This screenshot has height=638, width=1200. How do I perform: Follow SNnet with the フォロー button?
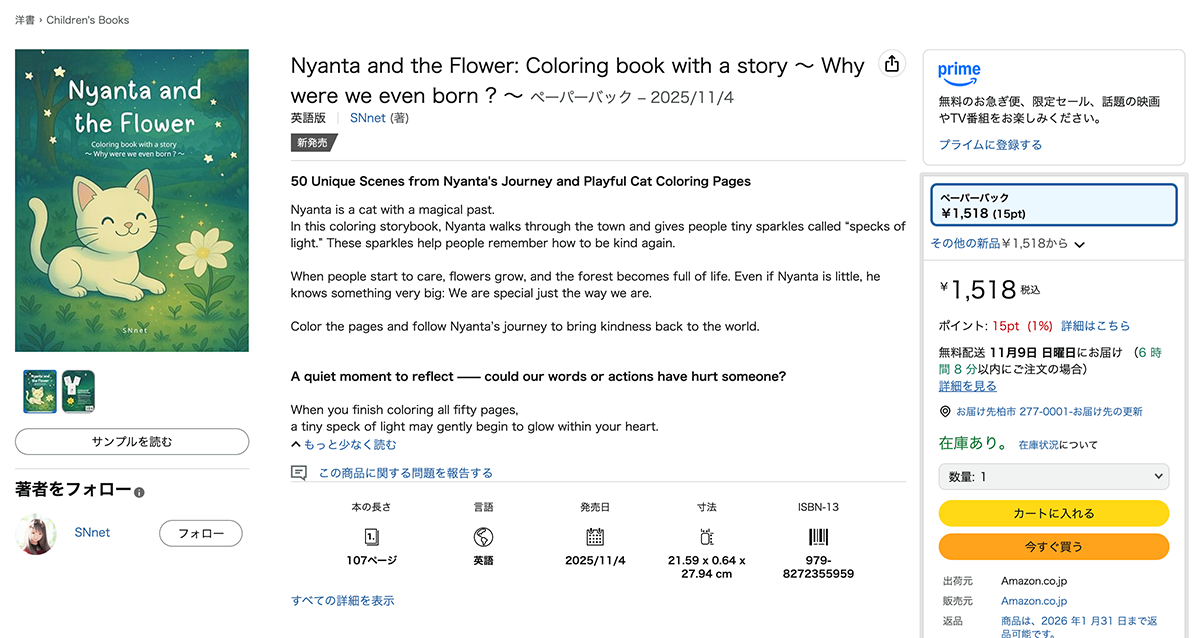pyautogui.click(x=200, y=534)
